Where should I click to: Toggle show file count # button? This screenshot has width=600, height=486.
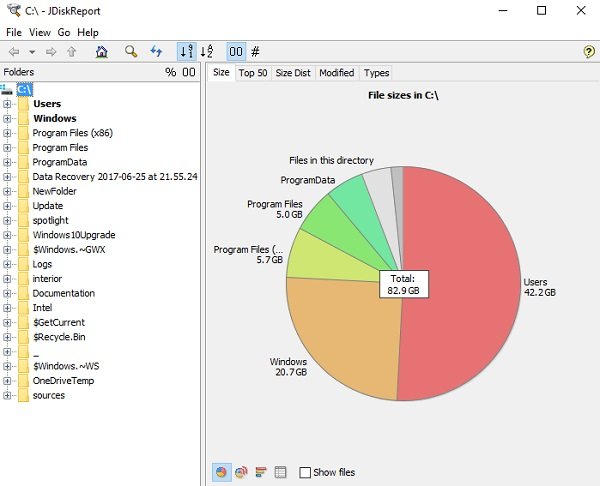pos(255,51)
